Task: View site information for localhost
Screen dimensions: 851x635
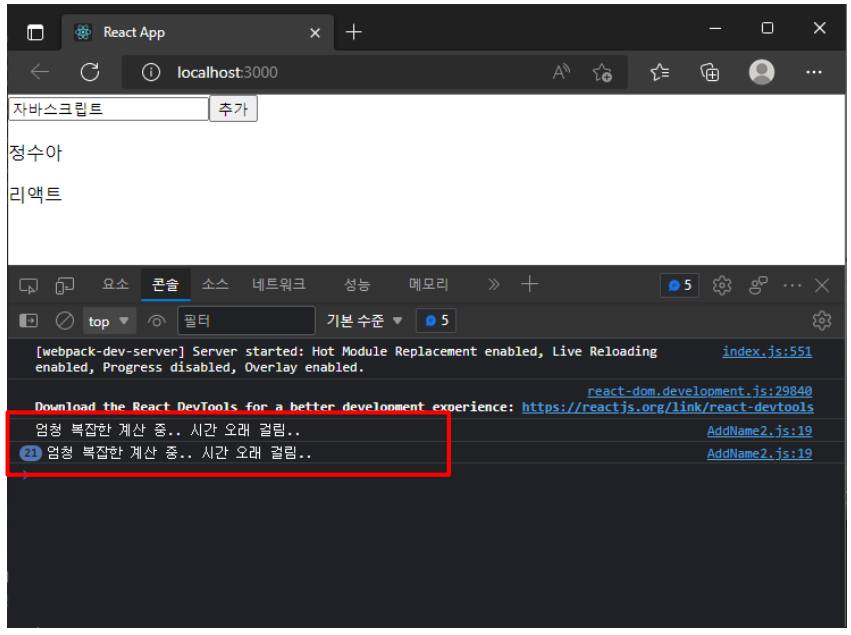Action: pyautogui.click(x=151, y=72)
